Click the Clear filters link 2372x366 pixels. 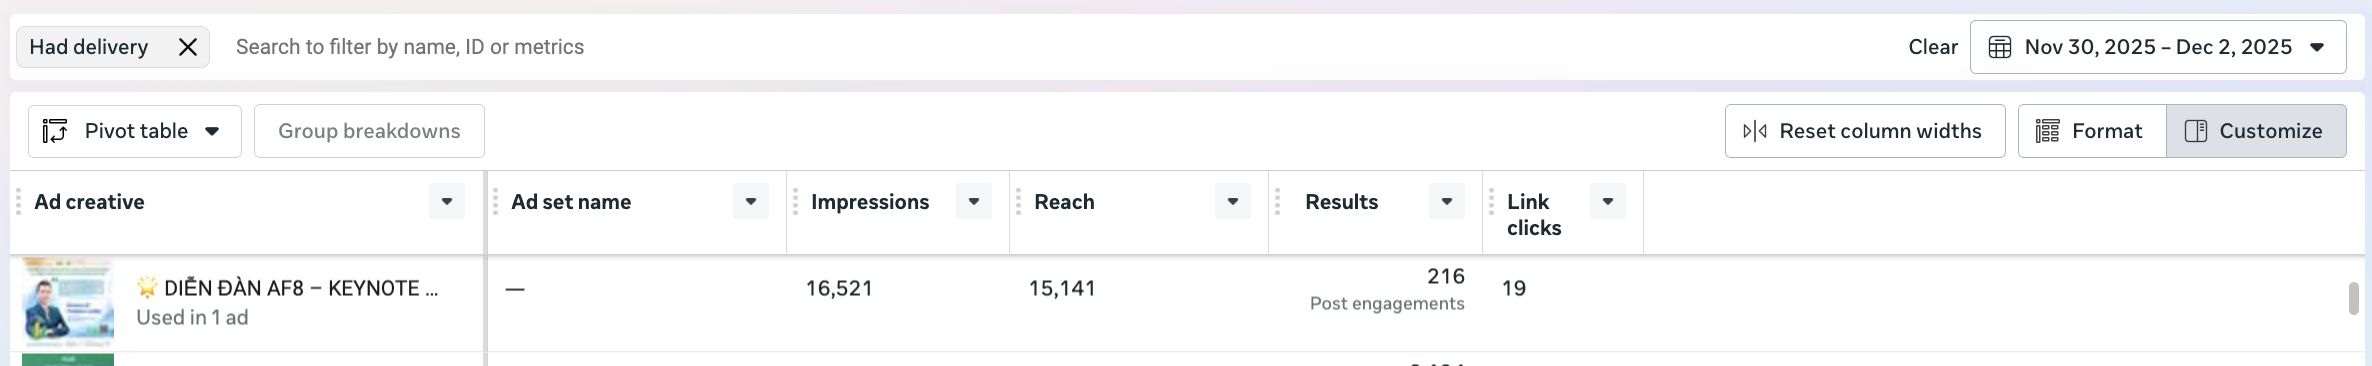click(x=1933, y=47)
